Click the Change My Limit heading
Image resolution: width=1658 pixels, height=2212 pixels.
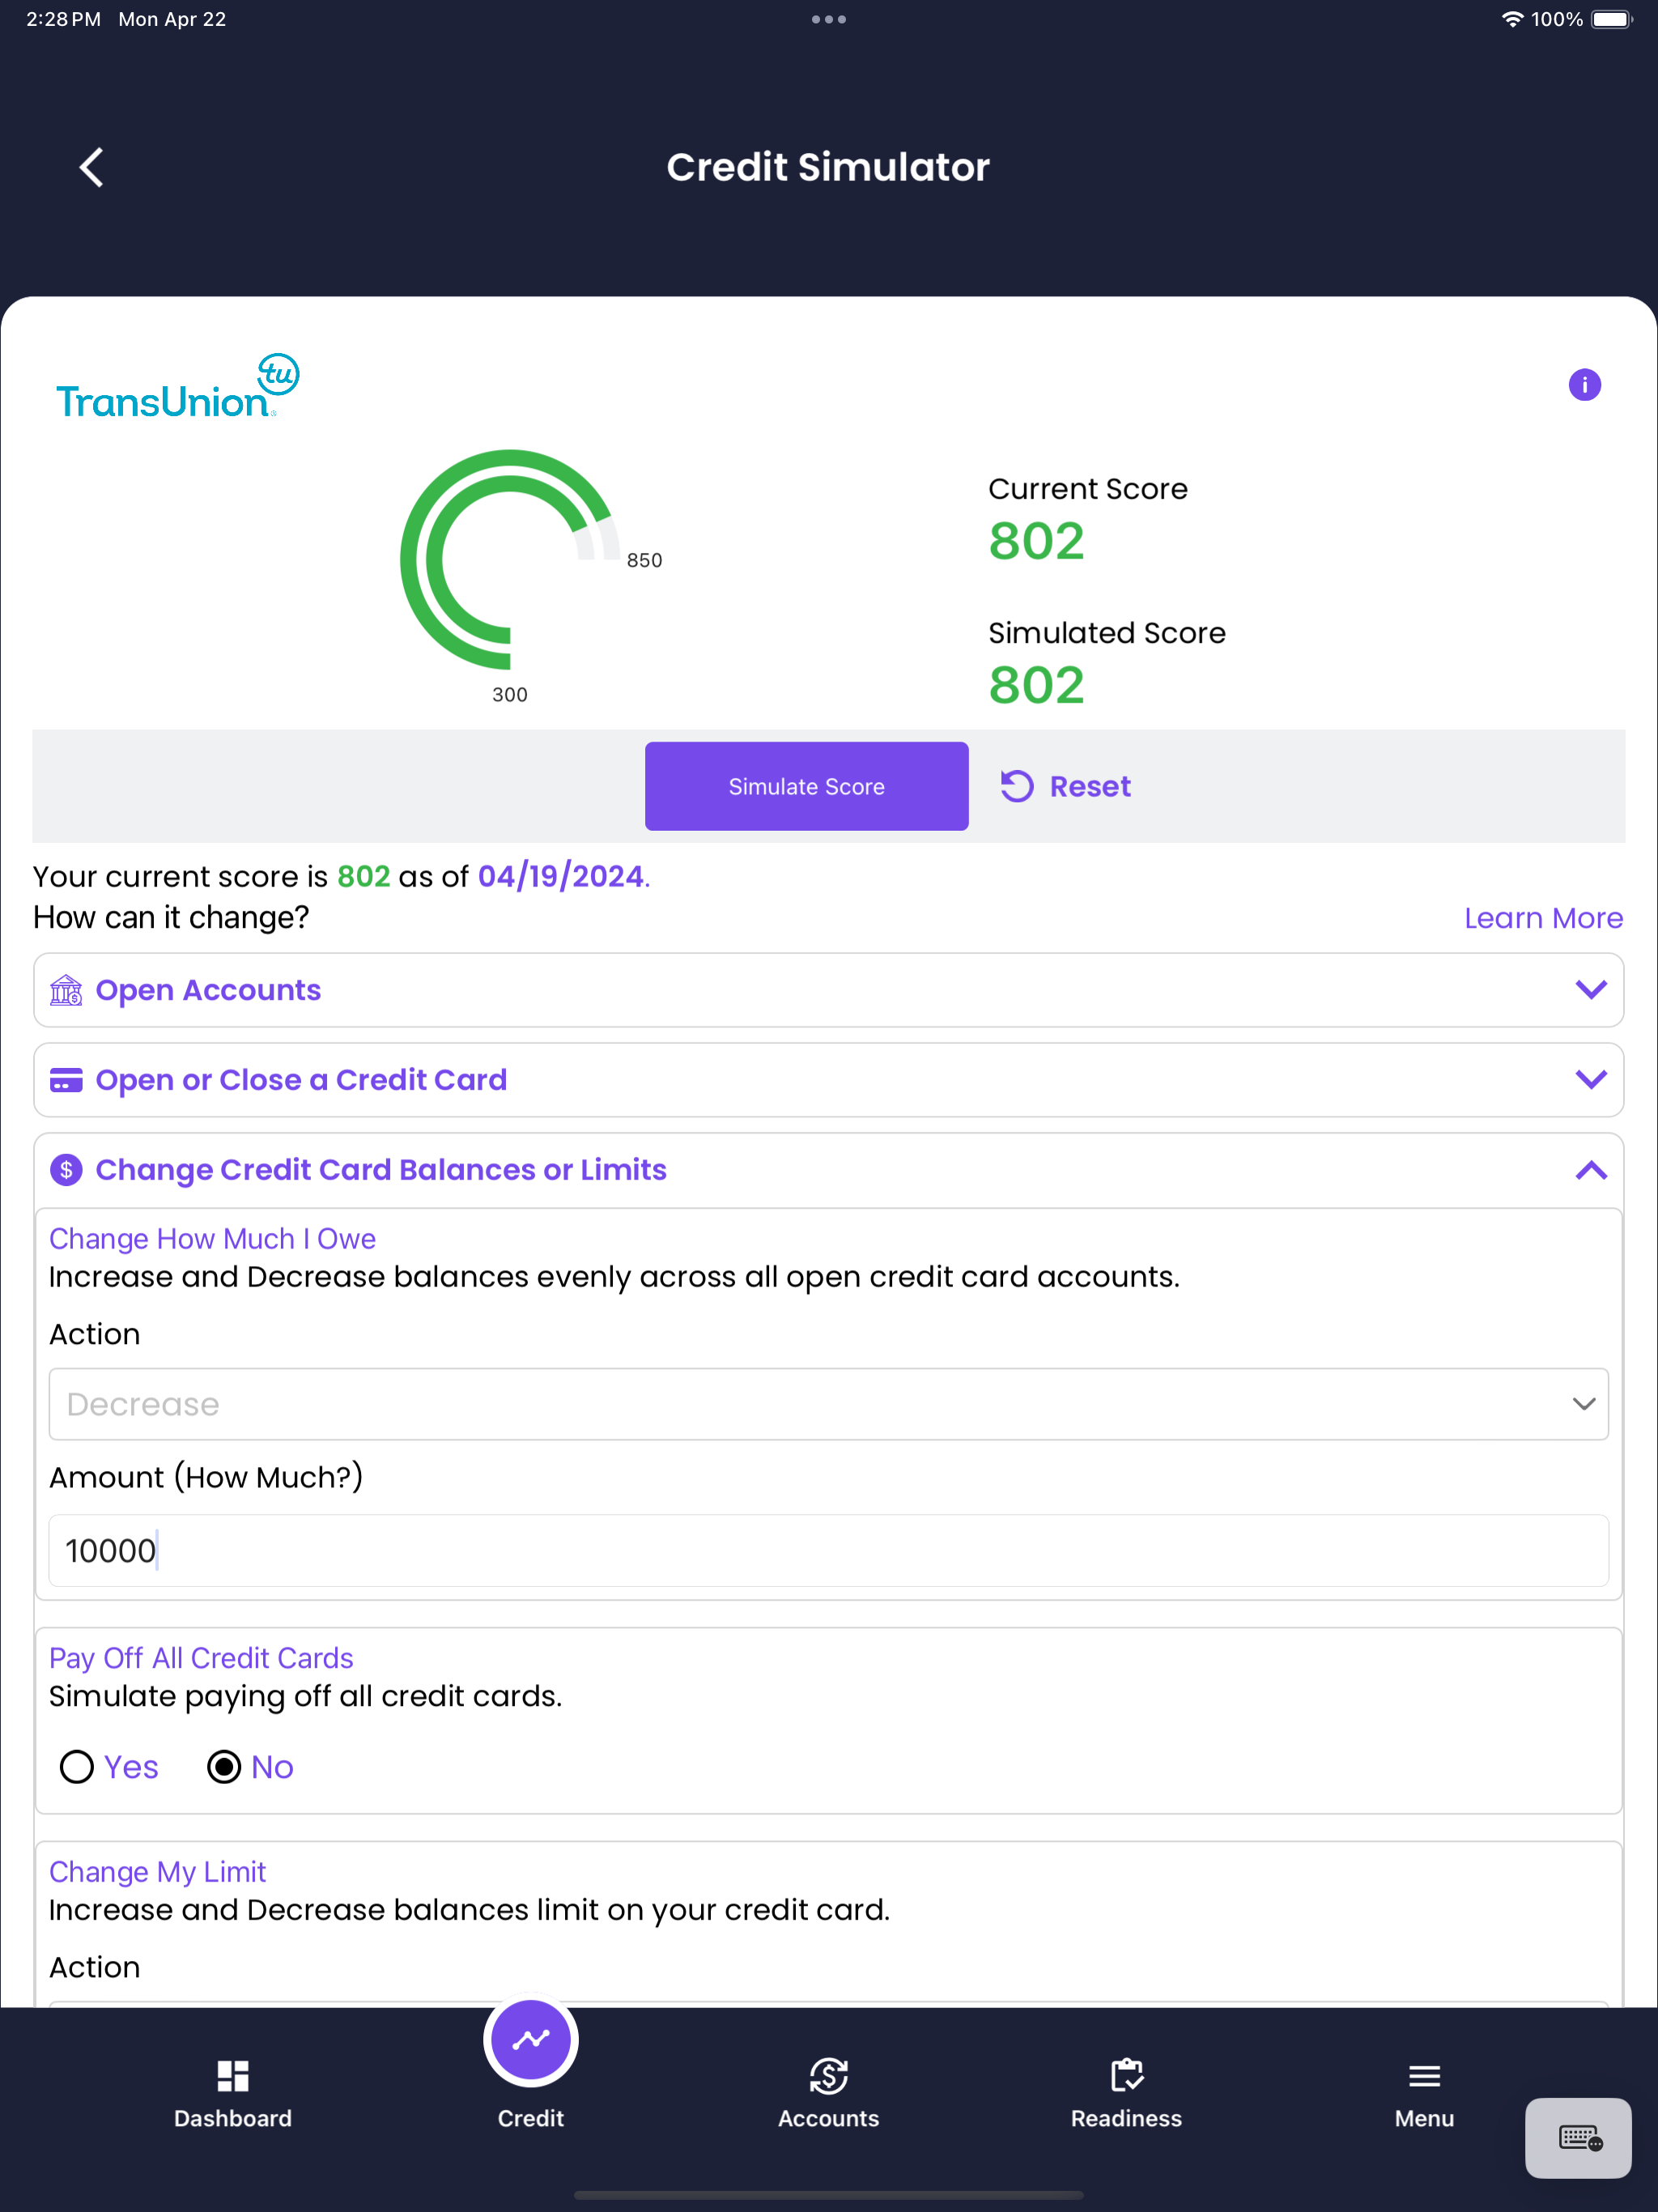click(x=157, y=1872)
